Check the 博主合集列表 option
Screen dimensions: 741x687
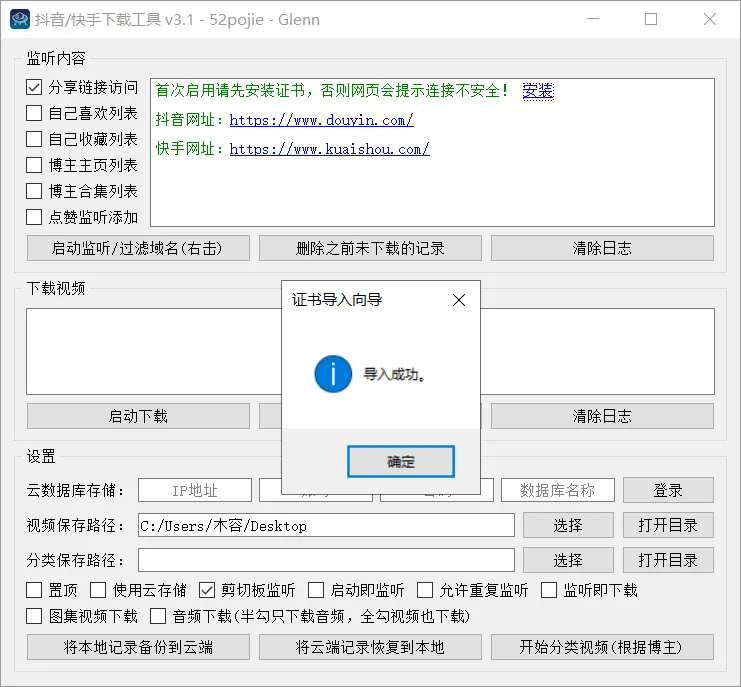pos(34,191)
